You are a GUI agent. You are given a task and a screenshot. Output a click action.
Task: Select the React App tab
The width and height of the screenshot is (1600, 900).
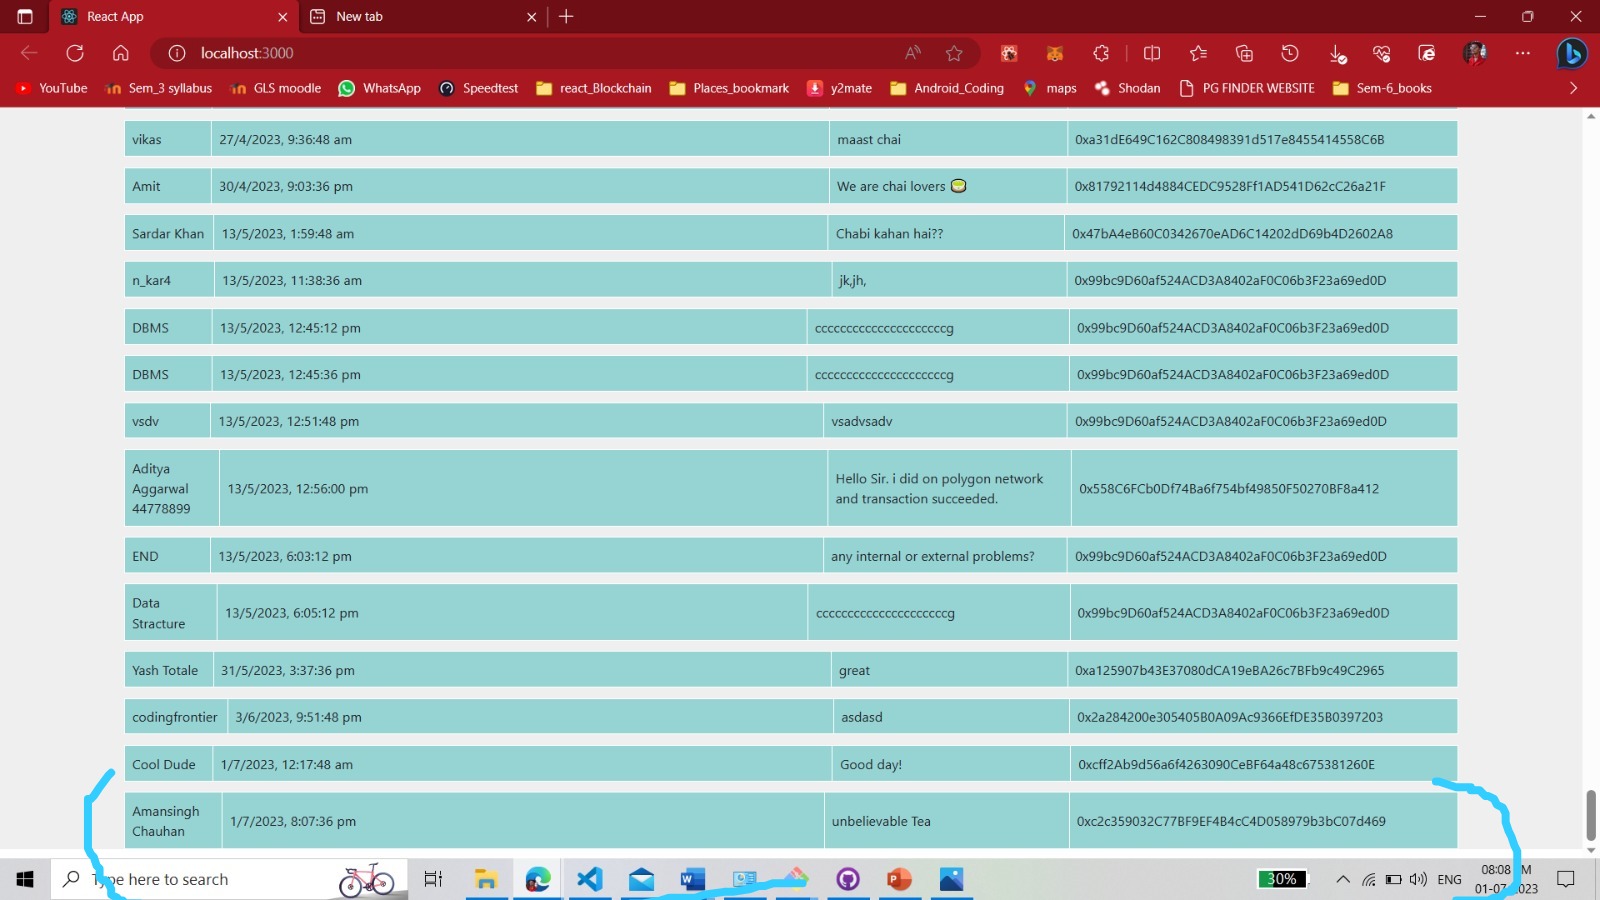pos(150,16)
